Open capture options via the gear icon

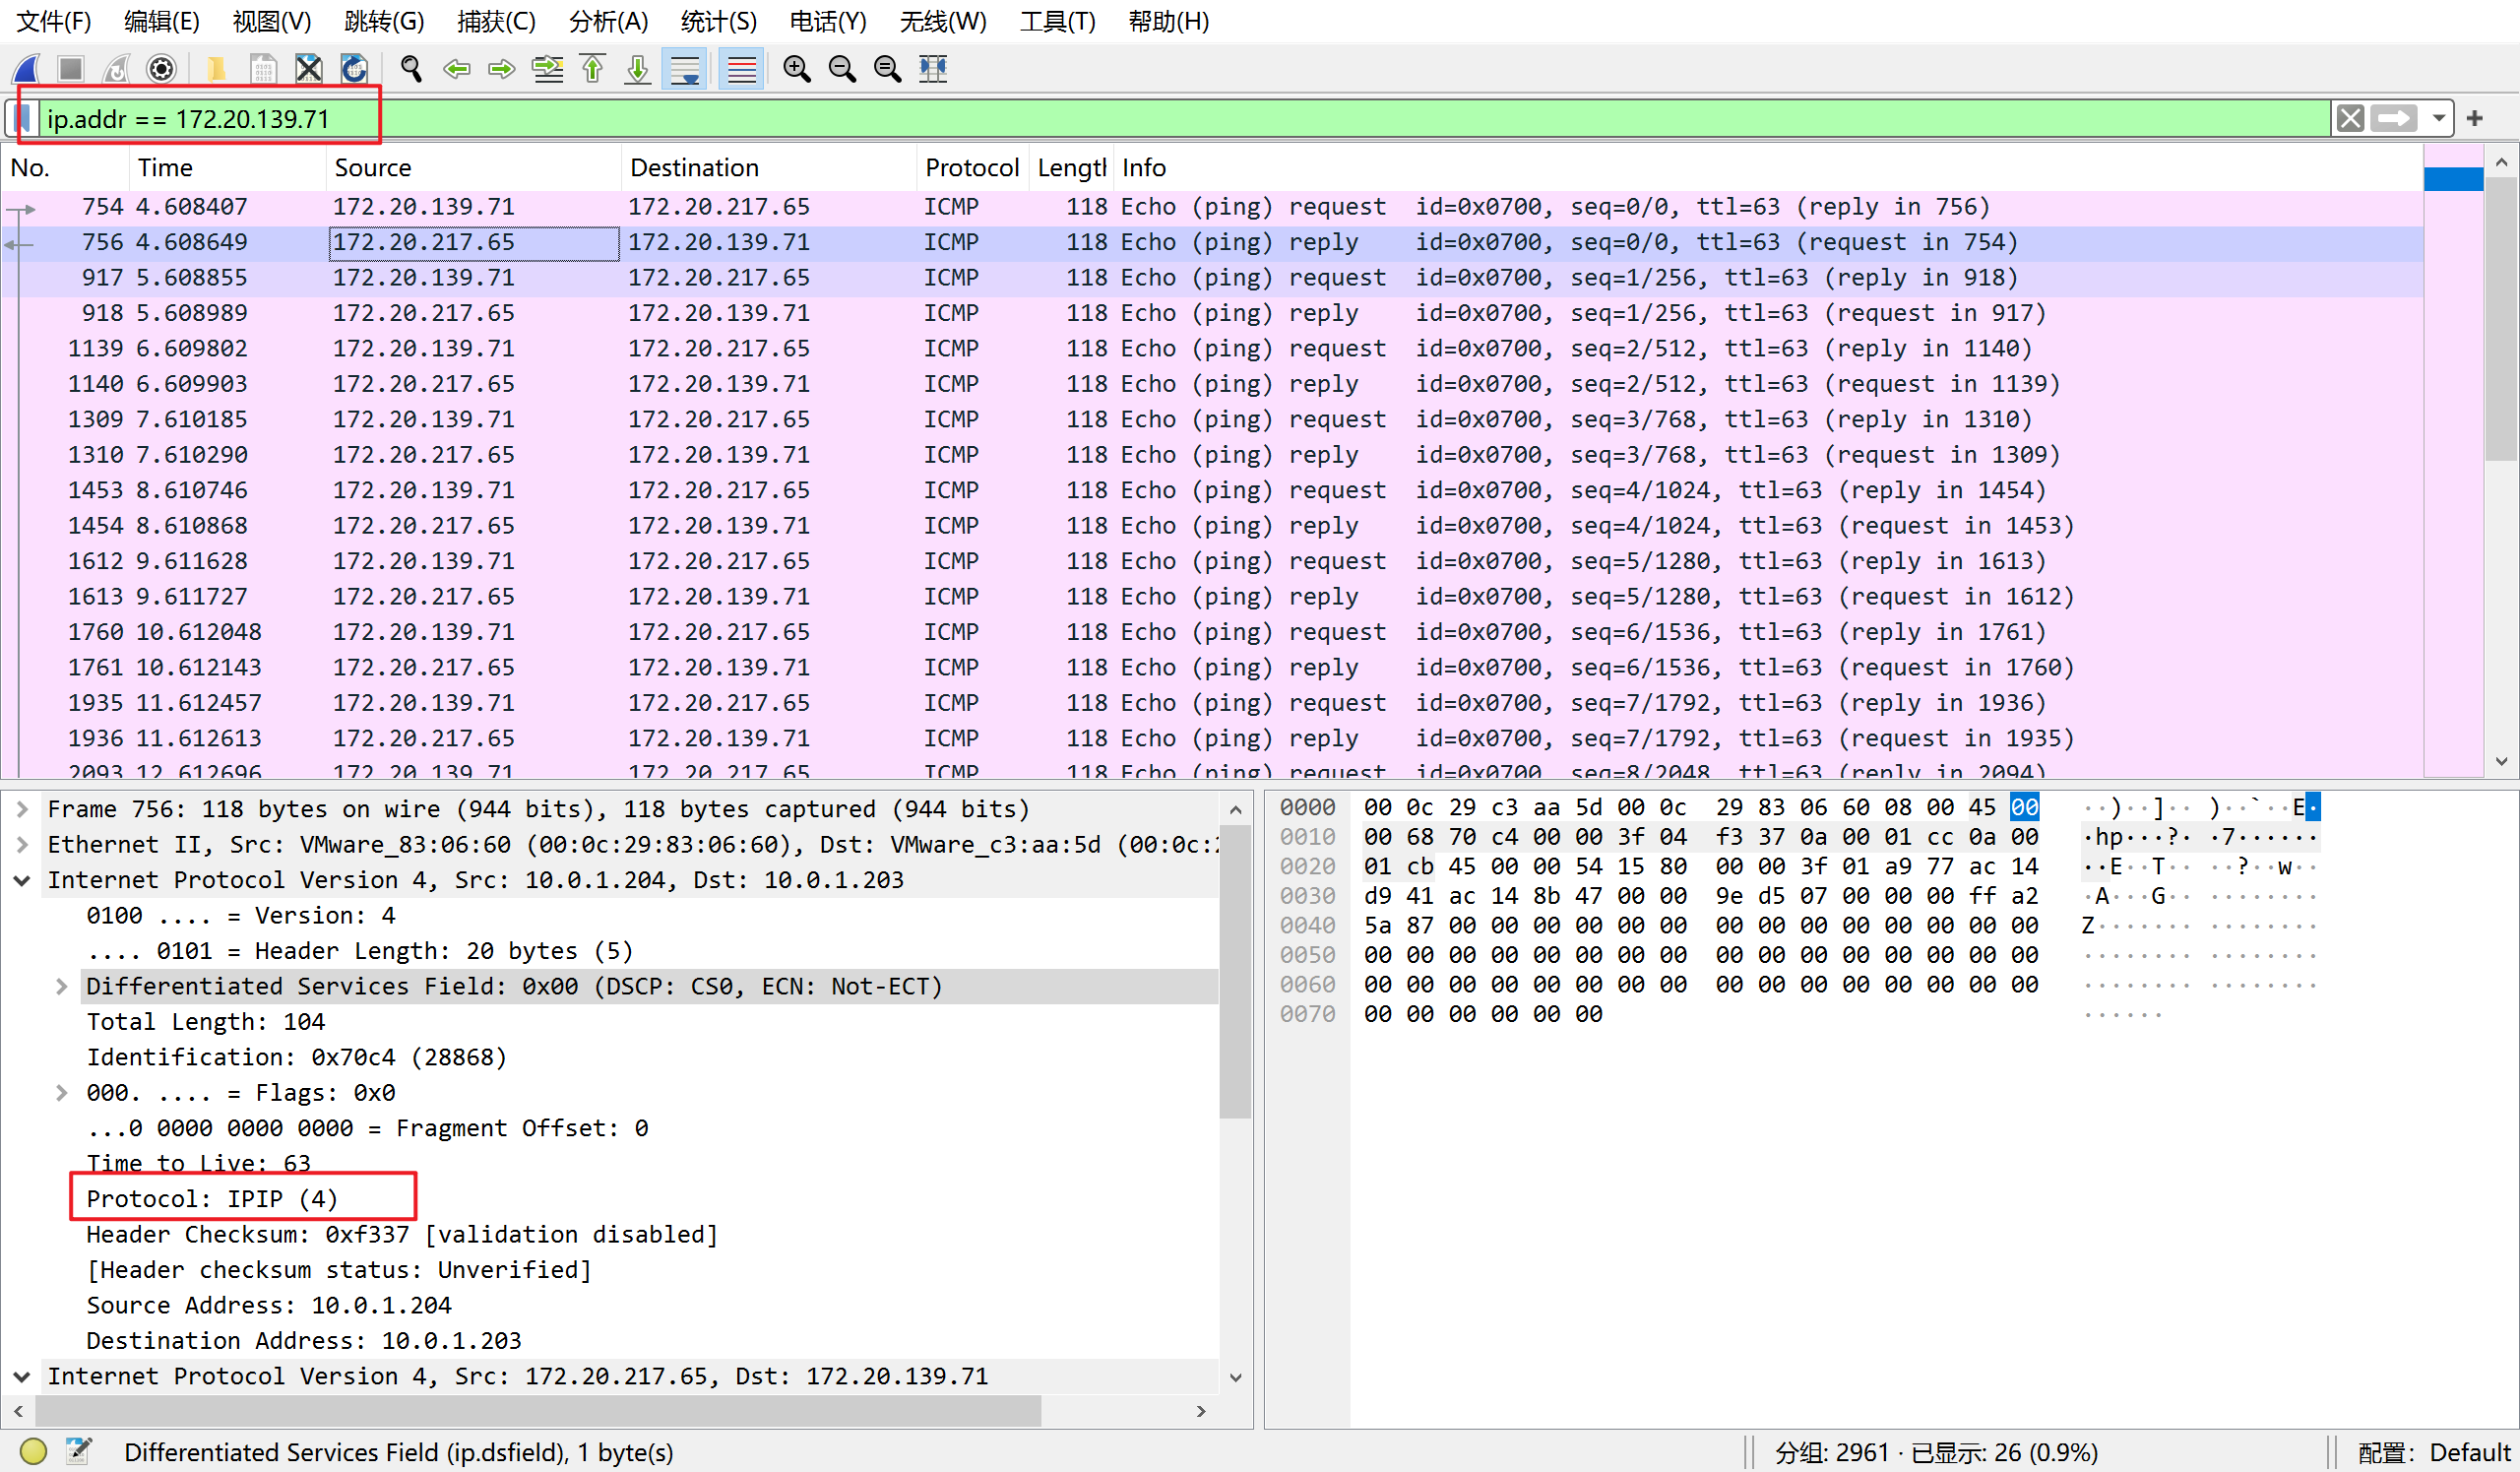(x=161, y=68)
